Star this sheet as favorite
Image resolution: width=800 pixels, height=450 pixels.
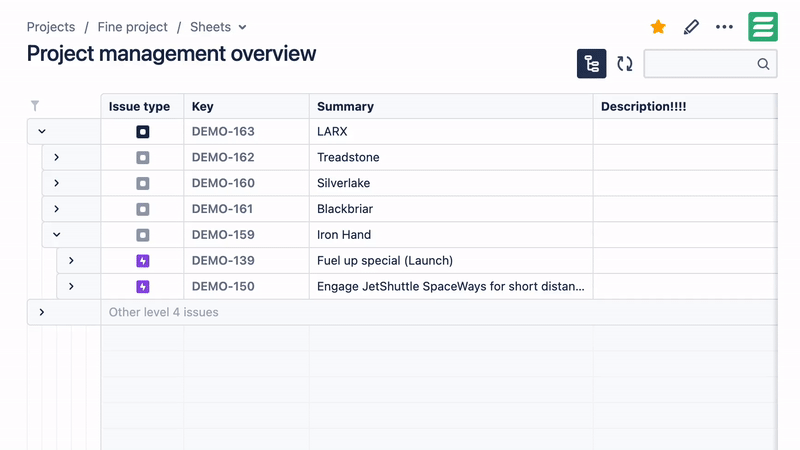point(658,27)
